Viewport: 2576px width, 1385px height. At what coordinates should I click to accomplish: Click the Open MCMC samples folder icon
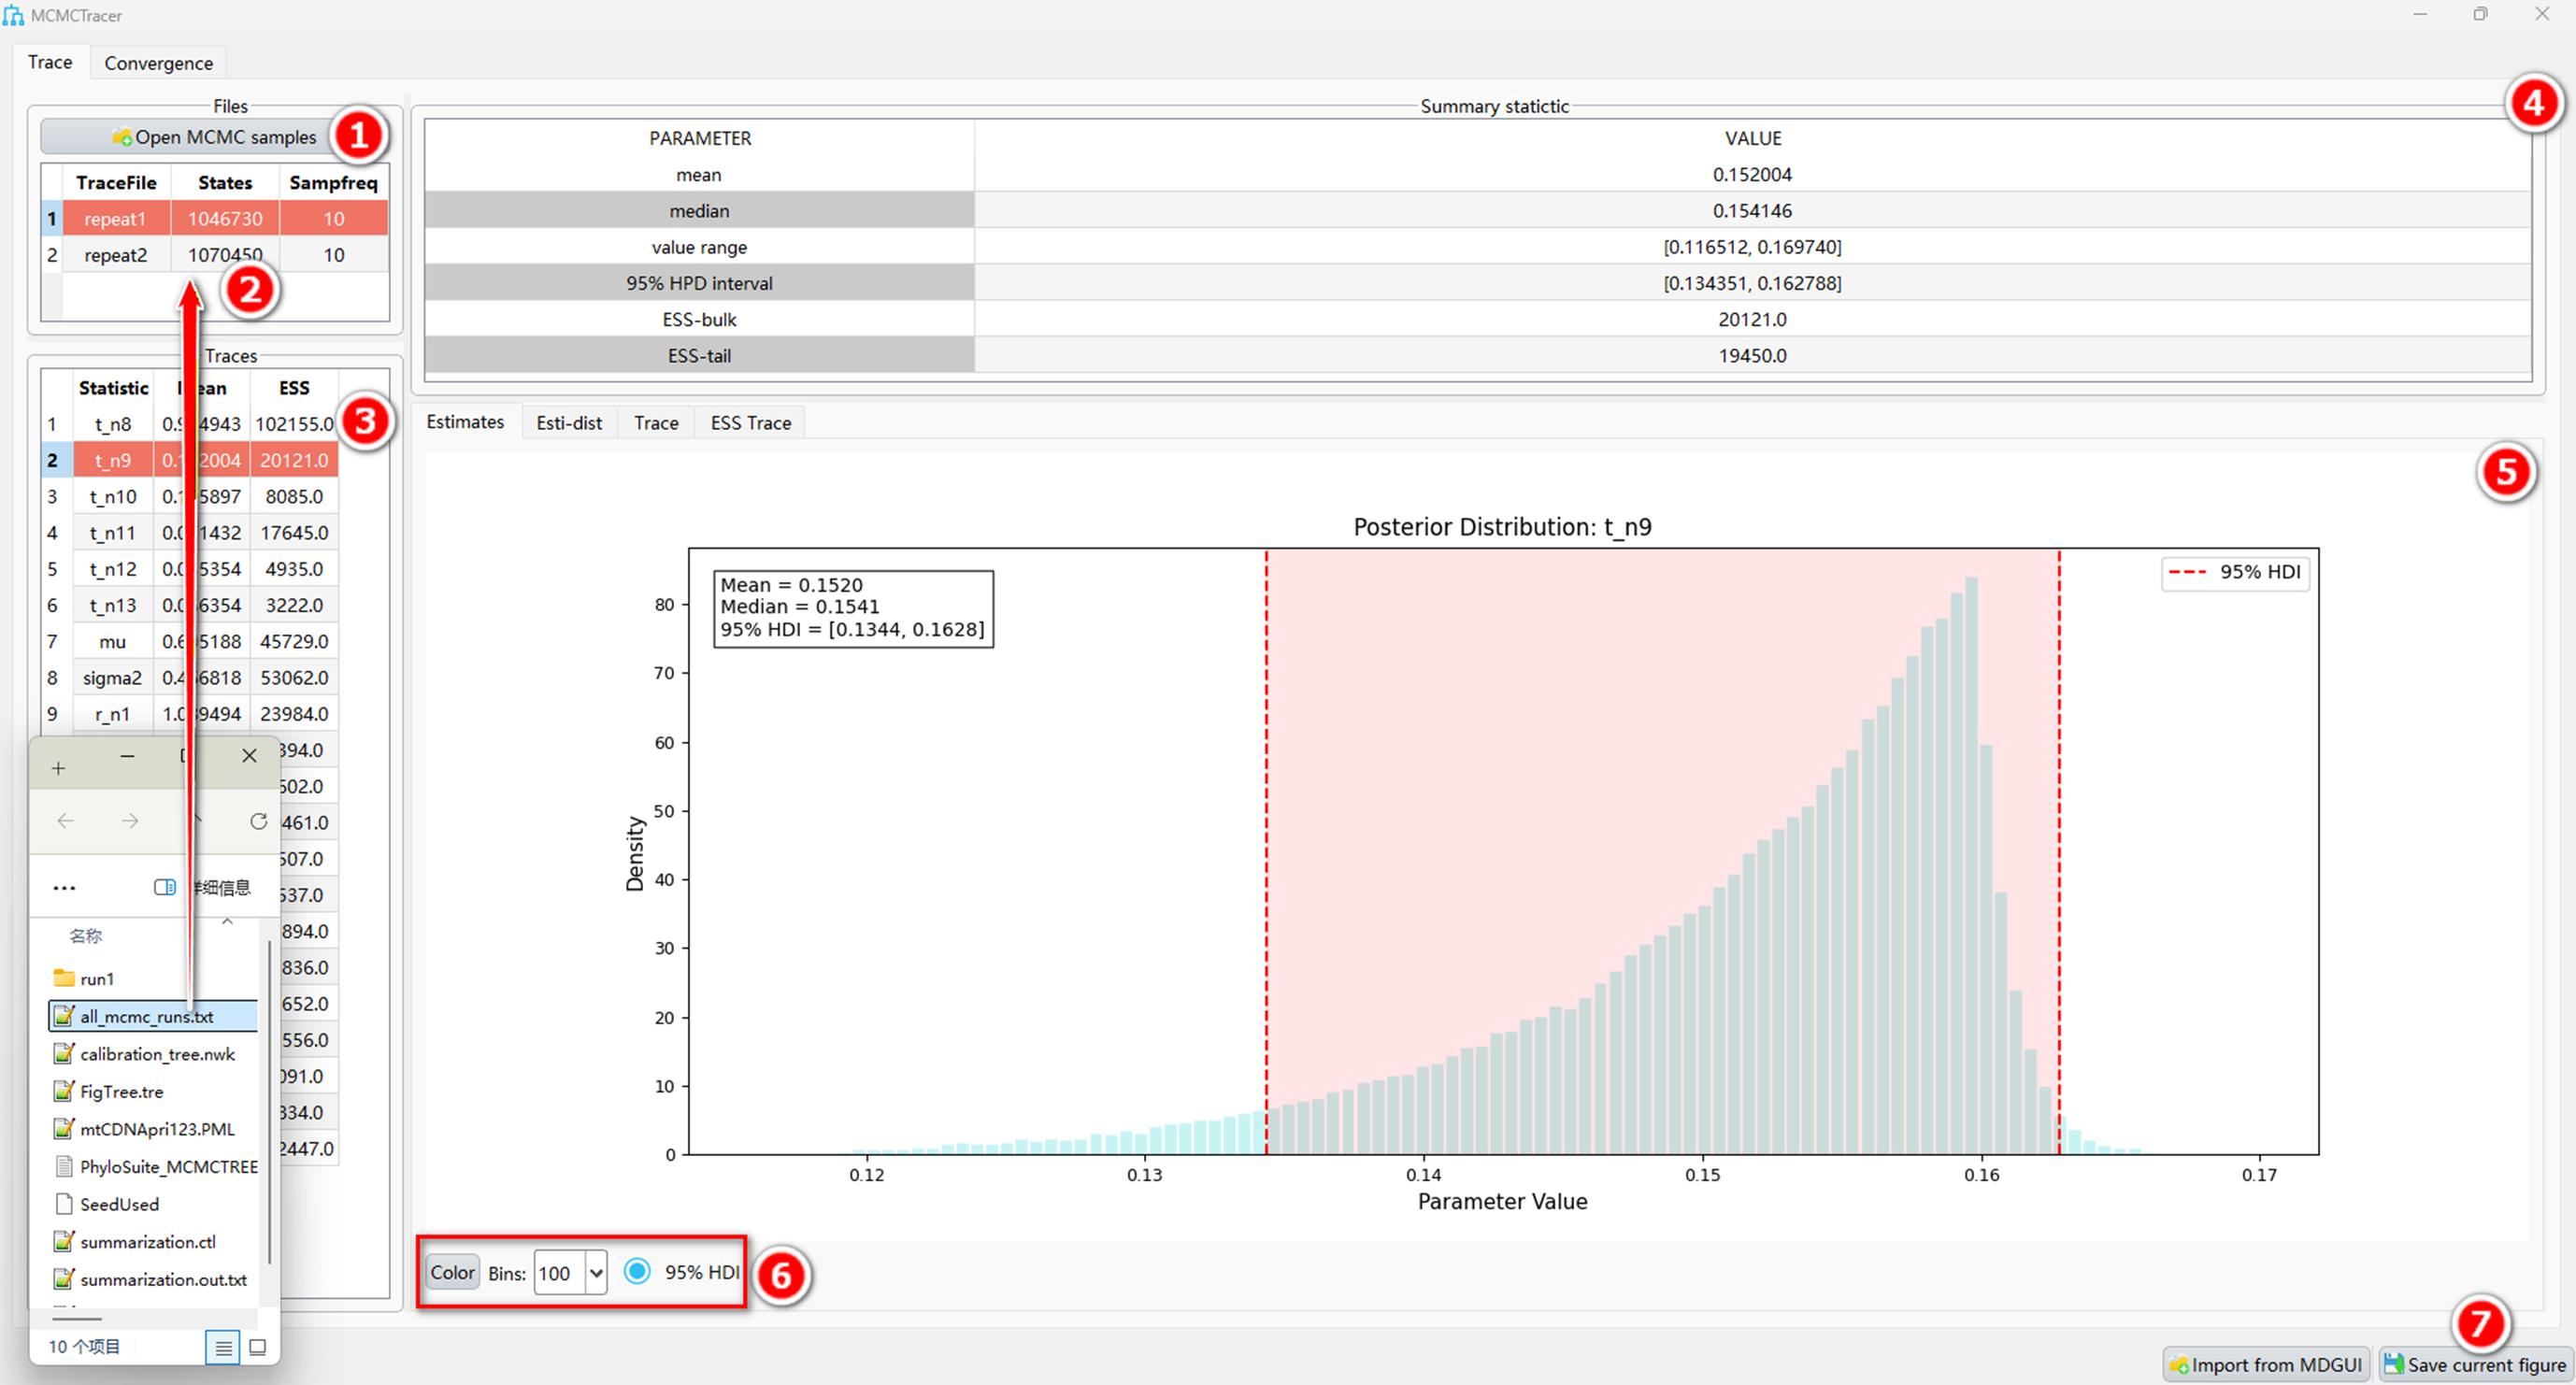coord(122,137)
